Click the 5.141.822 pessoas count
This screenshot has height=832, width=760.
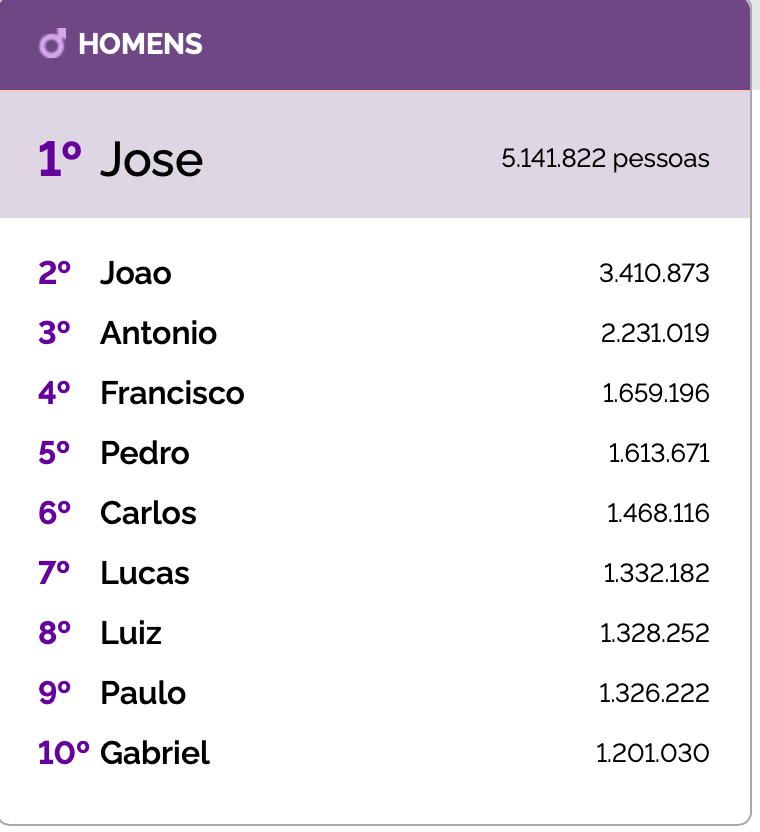click(x=605, y=158)
